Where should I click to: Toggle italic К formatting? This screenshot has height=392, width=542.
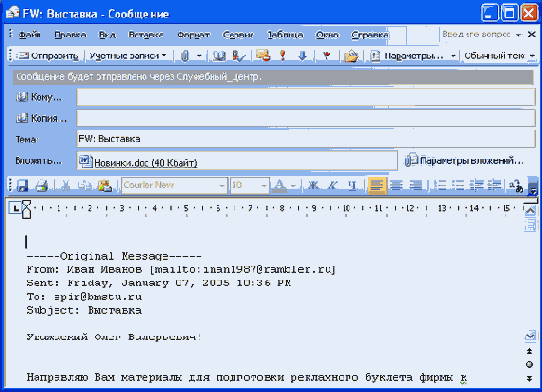tap(333, 185)
